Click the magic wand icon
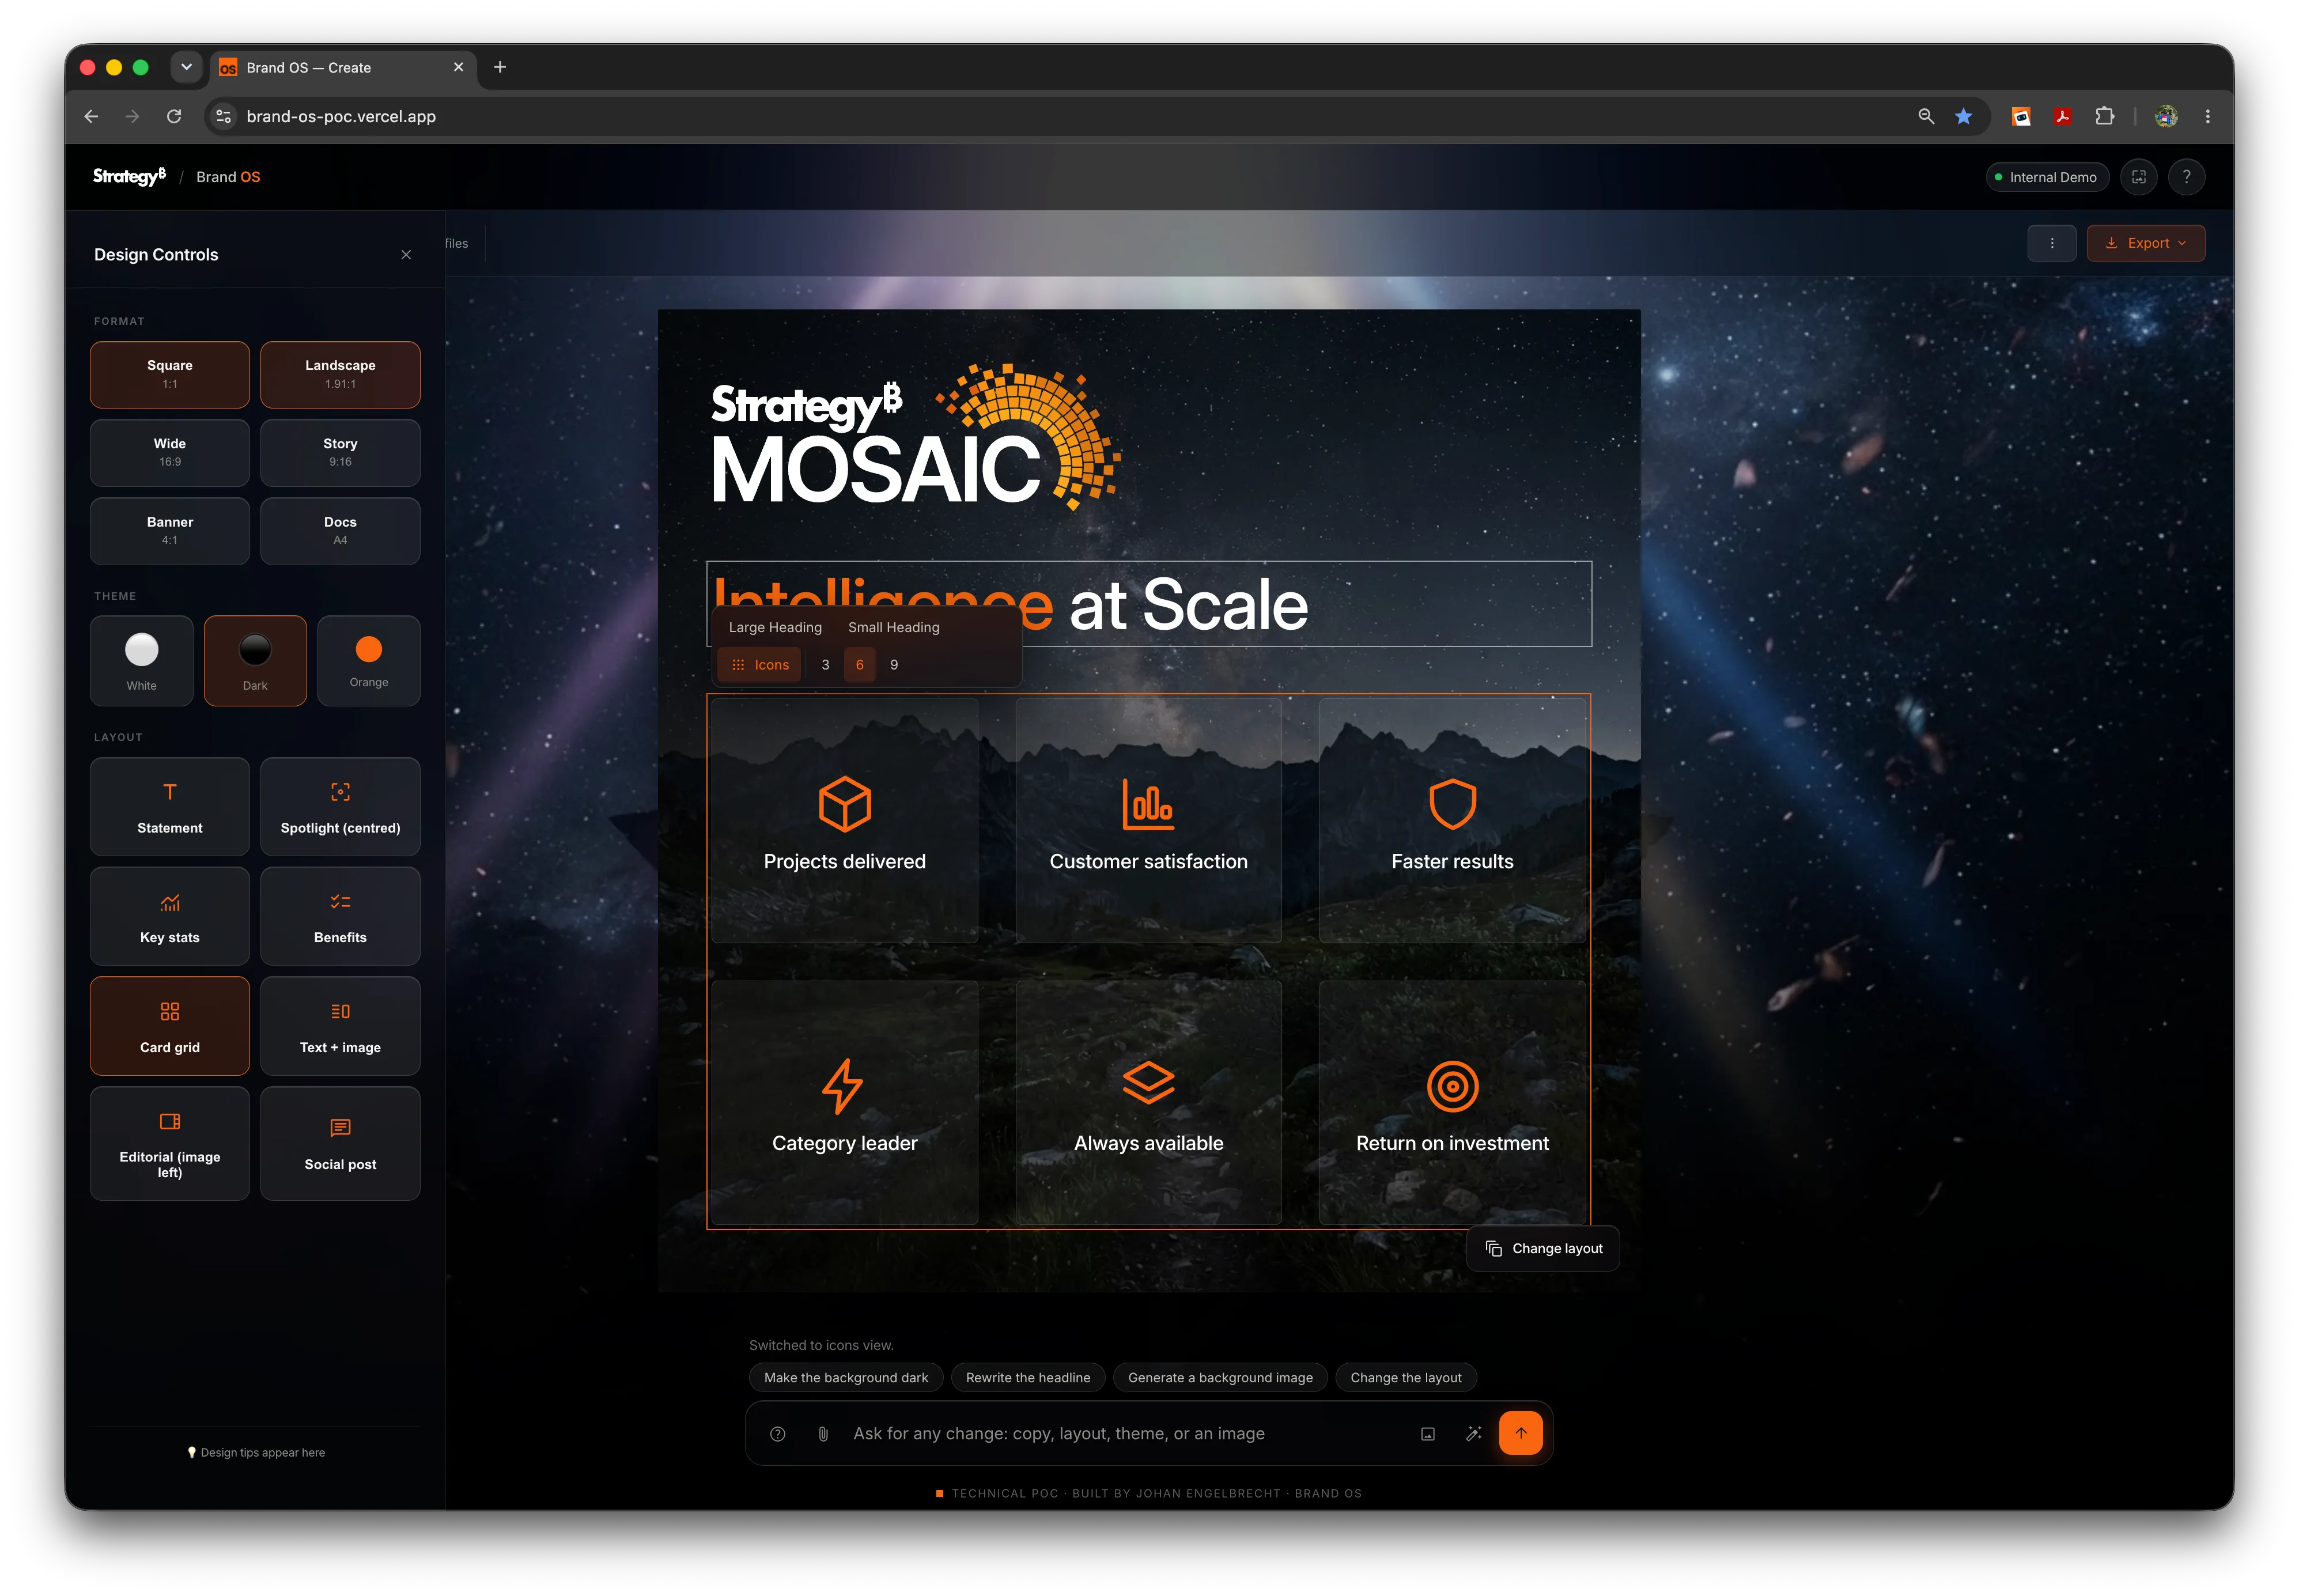Image resolution: width=2299 pixels, height=1596 pixels. [x=1474, y=1434]
